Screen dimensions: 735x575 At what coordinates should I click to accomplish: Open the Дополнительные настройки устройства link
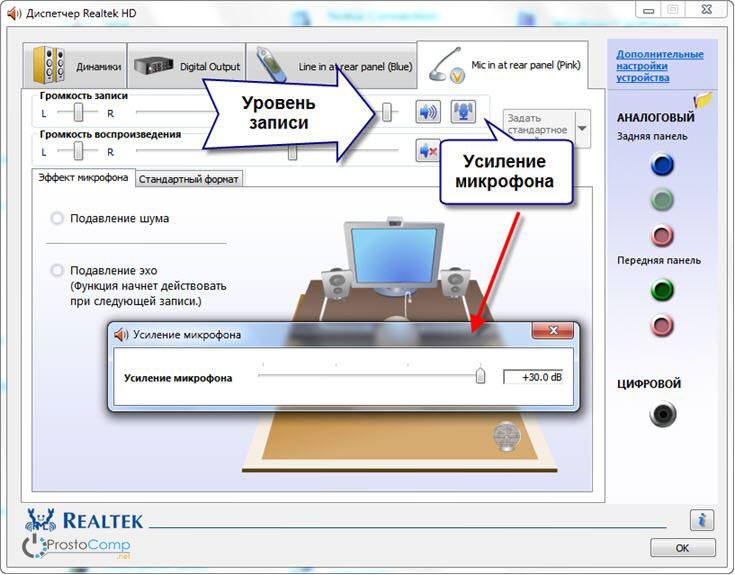coord(659,66)
